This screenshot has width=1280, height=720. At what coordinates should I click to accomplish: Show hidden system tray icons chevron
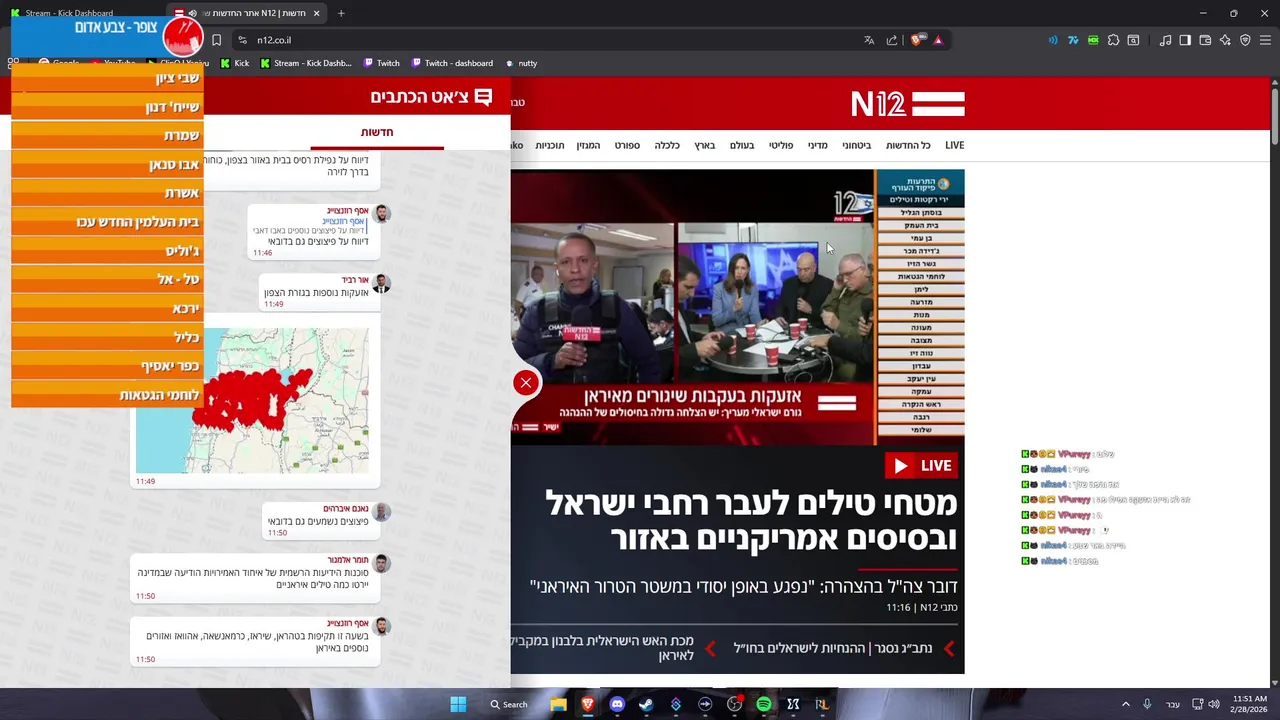coord(1125,704)
